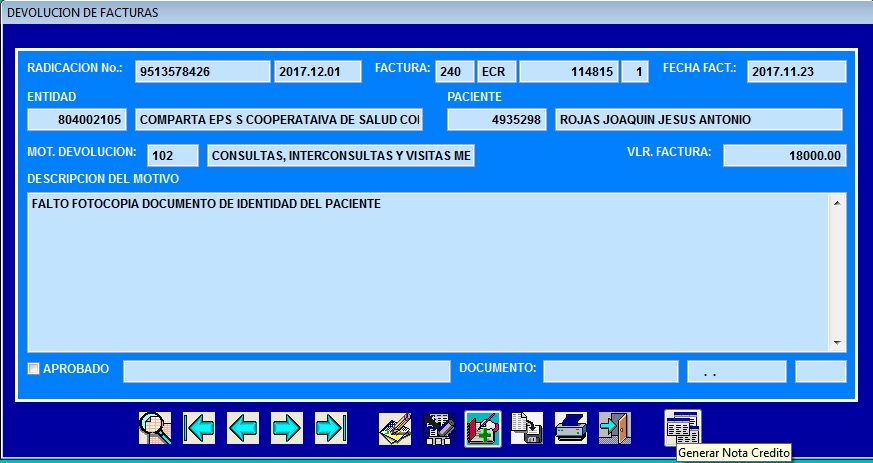Viewport: 873px width, 463px height.
Task: Click the paciente ID field 4935298
Action: (497, 120)
